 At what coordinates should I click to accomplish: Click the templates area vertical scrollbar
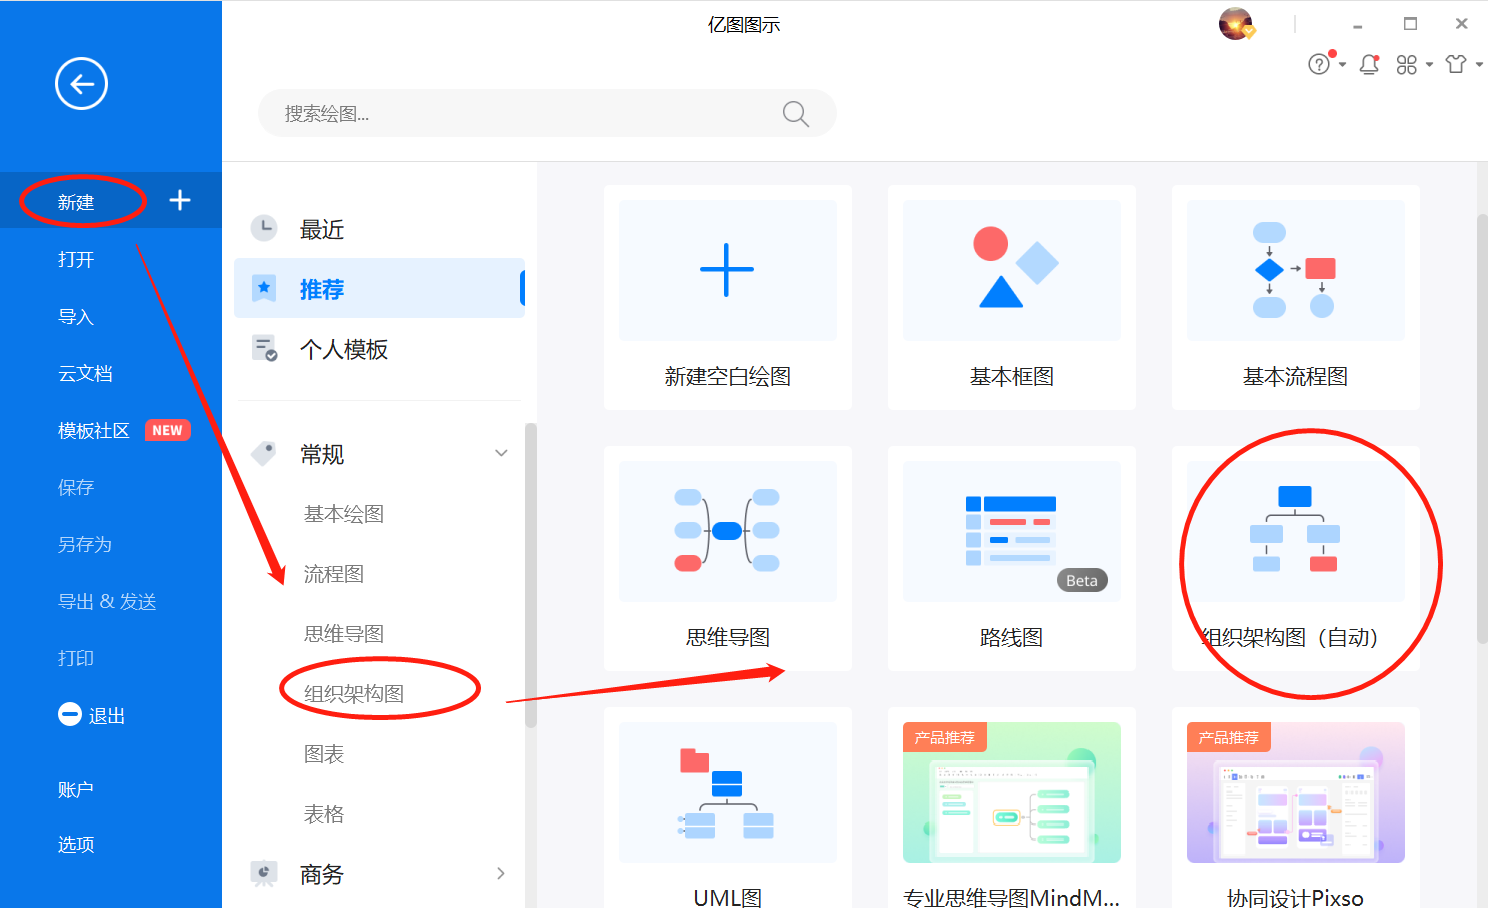click(x=1482, y=428)
